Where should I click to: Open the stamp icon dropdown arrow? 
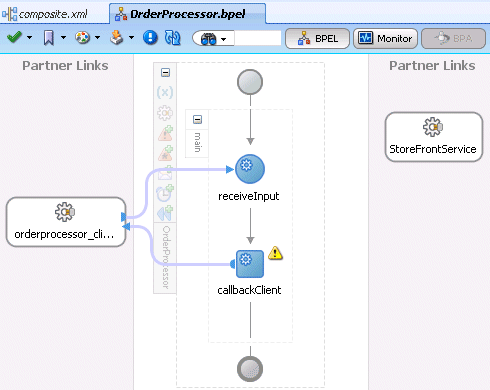(x=131, y=37)
